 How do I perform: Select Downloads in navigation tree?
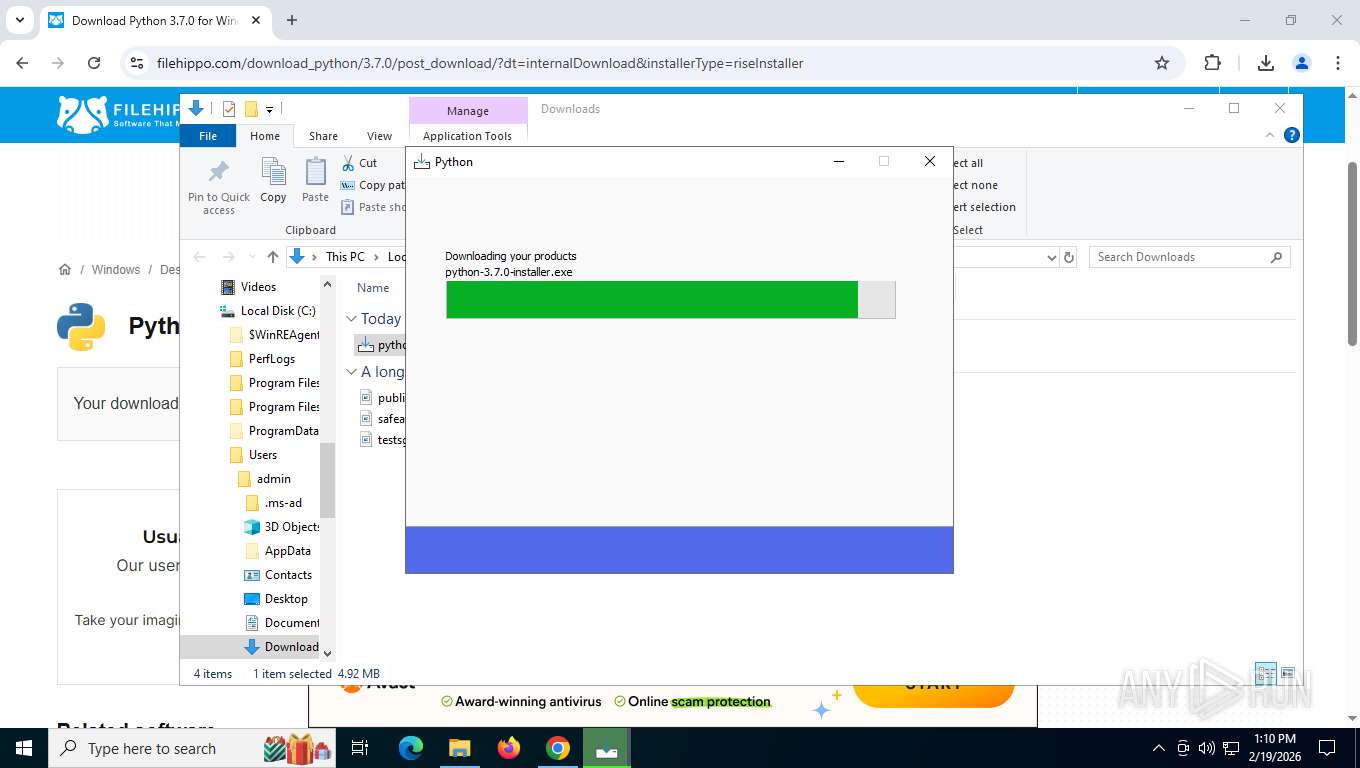point(291,647)
